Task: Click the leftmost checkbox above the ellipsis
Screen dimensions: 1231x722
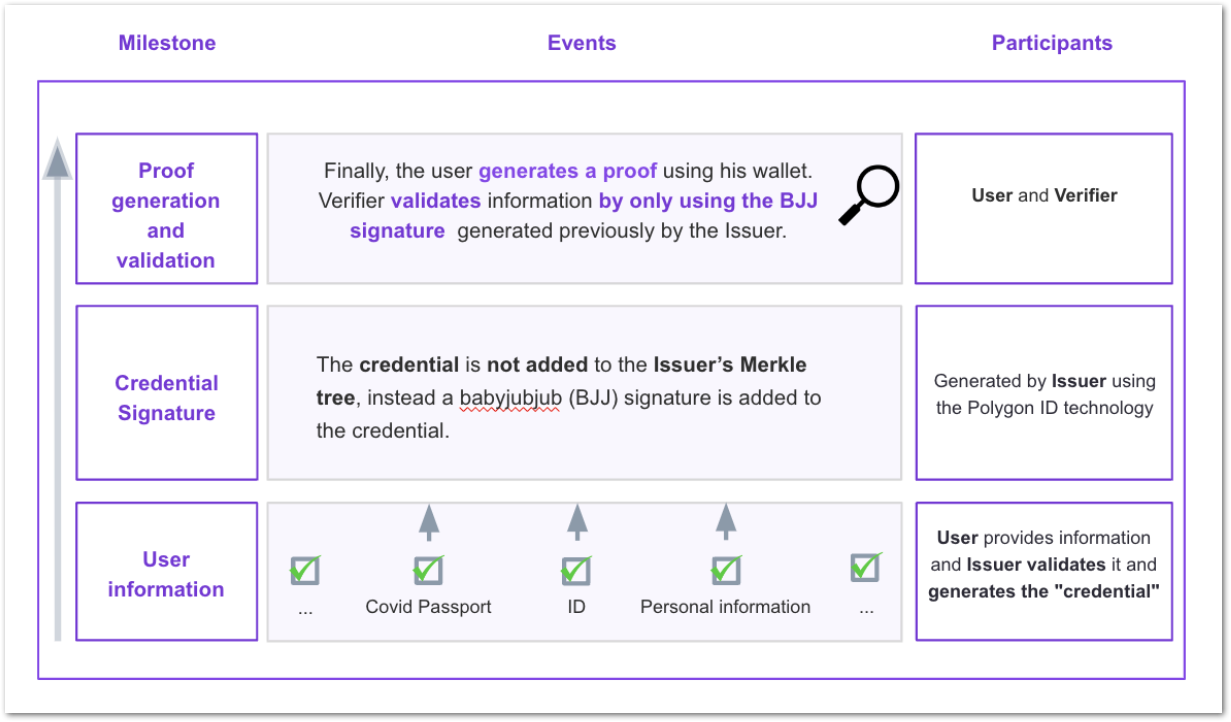Action: [x=304, y=569]
